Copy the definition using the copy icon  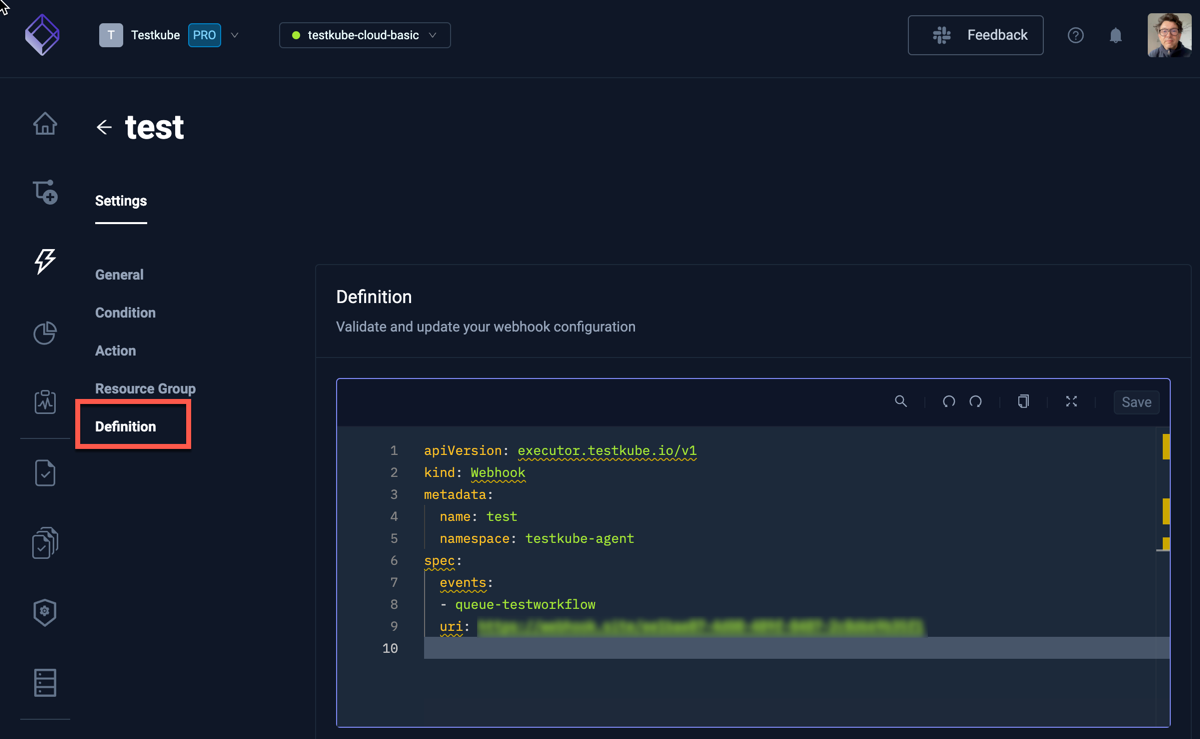tap(1023, 401)
